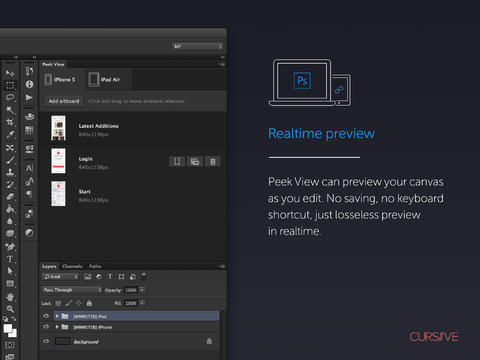480x360 pixels.
Task: Select the Pen tool
Action: click(10, 247)
